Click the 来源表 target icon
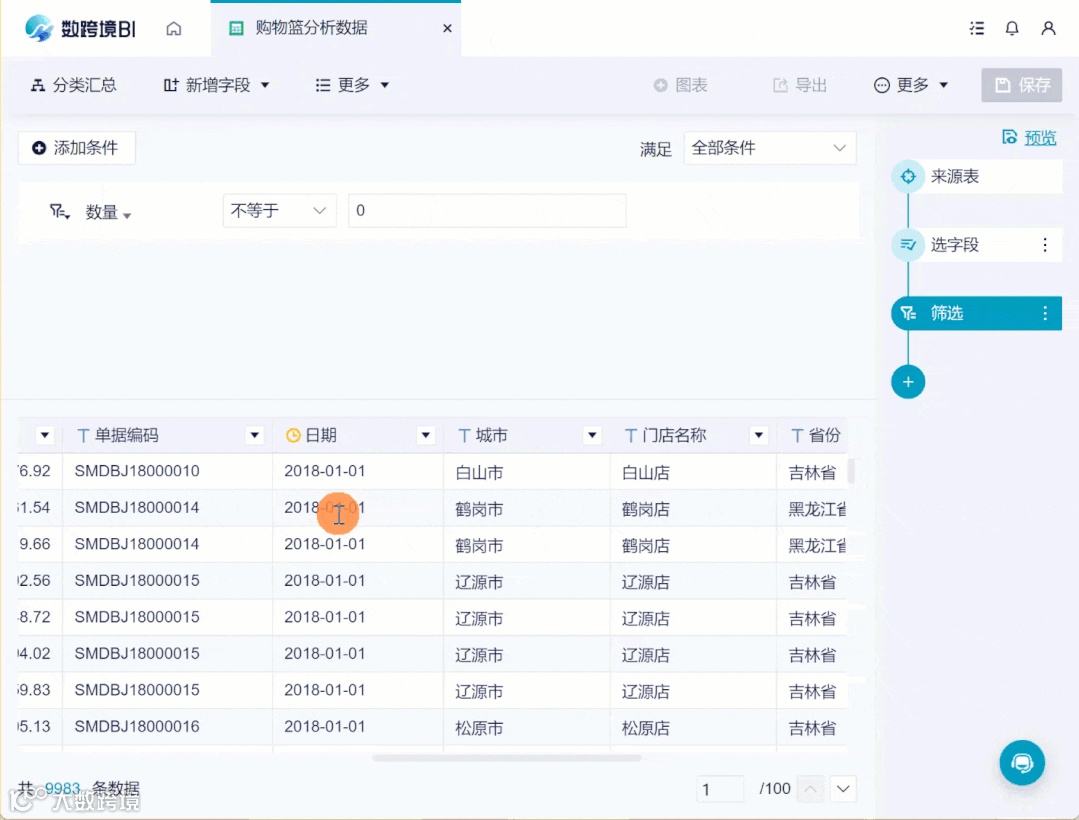This screenshot has width=1079, height=820. point(908,176)
